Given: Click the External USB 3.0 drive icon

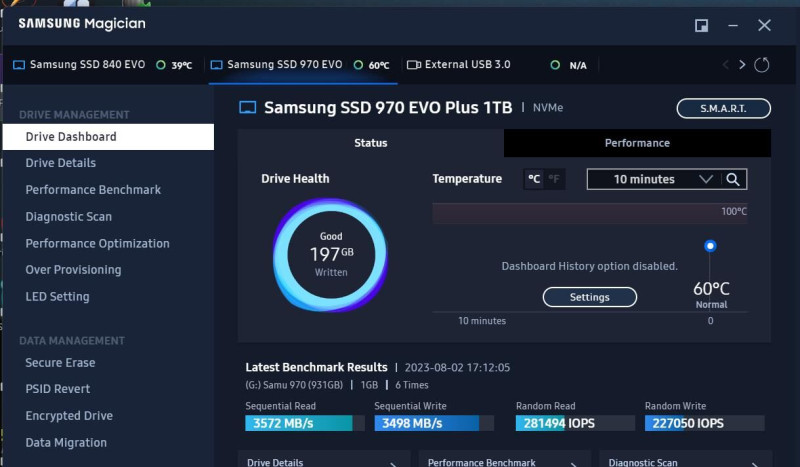Looking at the screenshot, I should (413, 65).
